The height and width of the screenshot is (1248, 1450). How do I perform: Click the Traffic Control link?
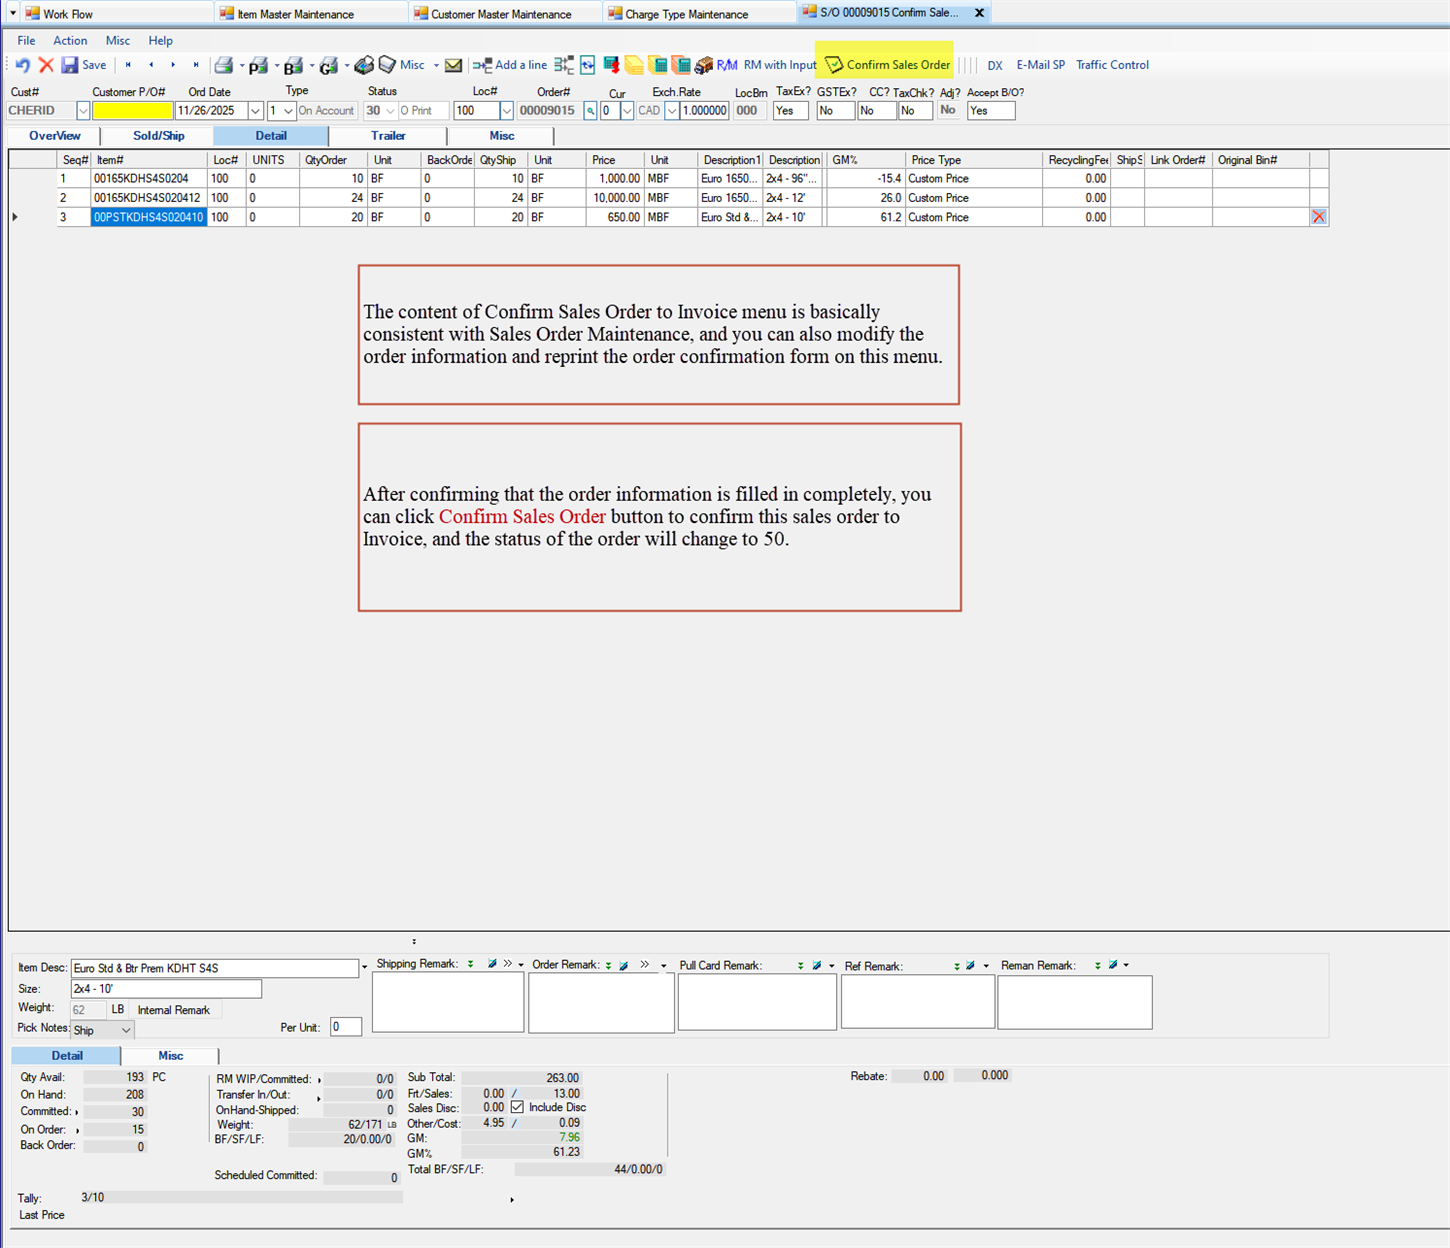1112,64
